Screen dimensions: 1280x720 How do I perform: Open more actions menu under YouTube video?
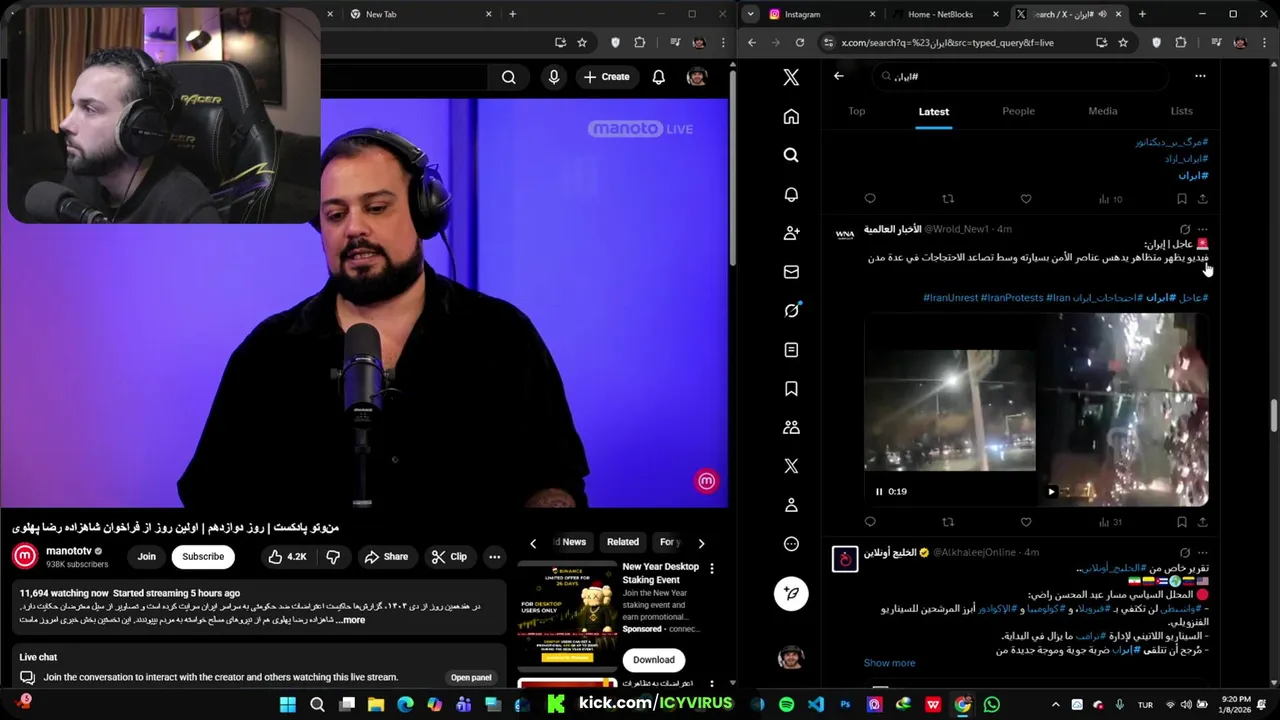click(x=494, y=557)
